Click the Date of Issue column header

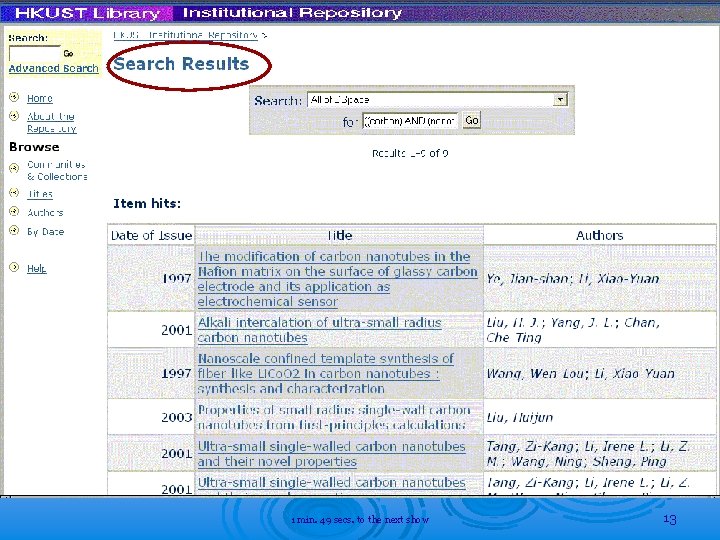click(151, 236)
